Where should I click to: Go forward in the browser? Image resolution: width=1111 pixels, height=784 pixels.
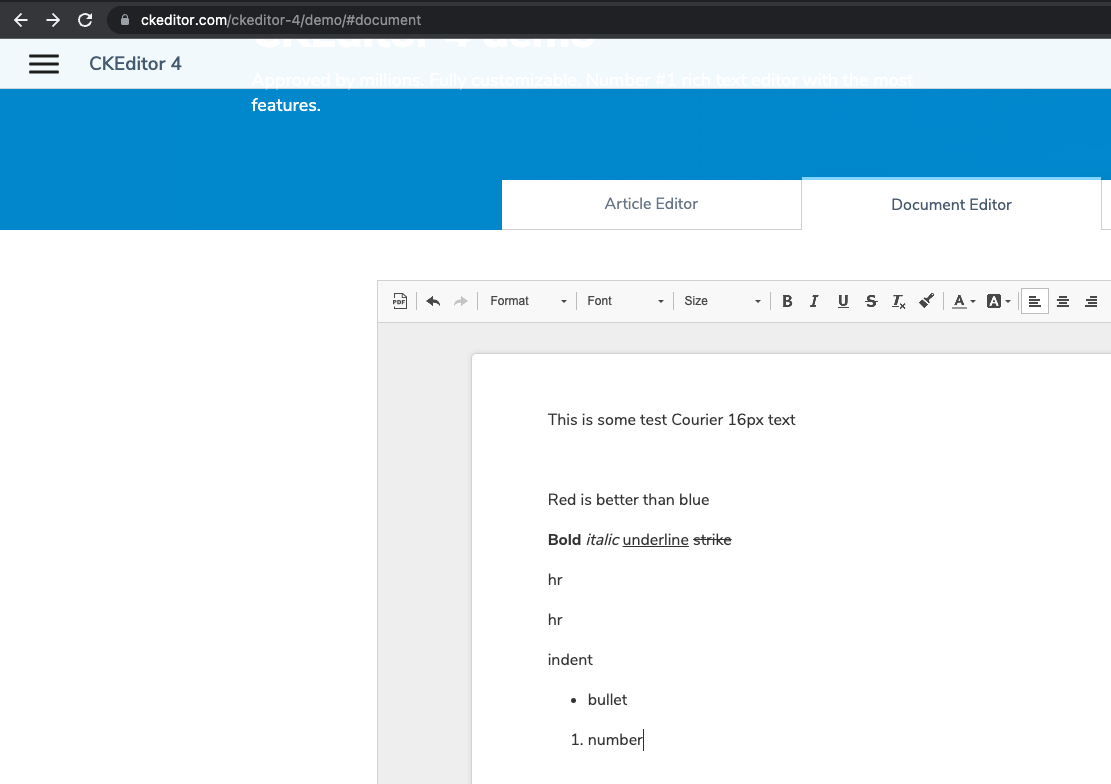tap(53, 20)
